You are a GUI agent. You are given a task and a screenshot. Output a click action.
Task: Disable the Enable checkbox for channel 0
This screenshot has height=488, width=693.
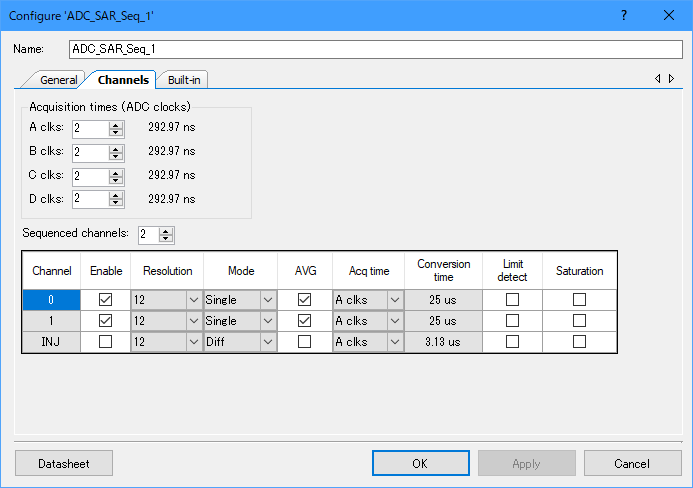coord(106,299)
